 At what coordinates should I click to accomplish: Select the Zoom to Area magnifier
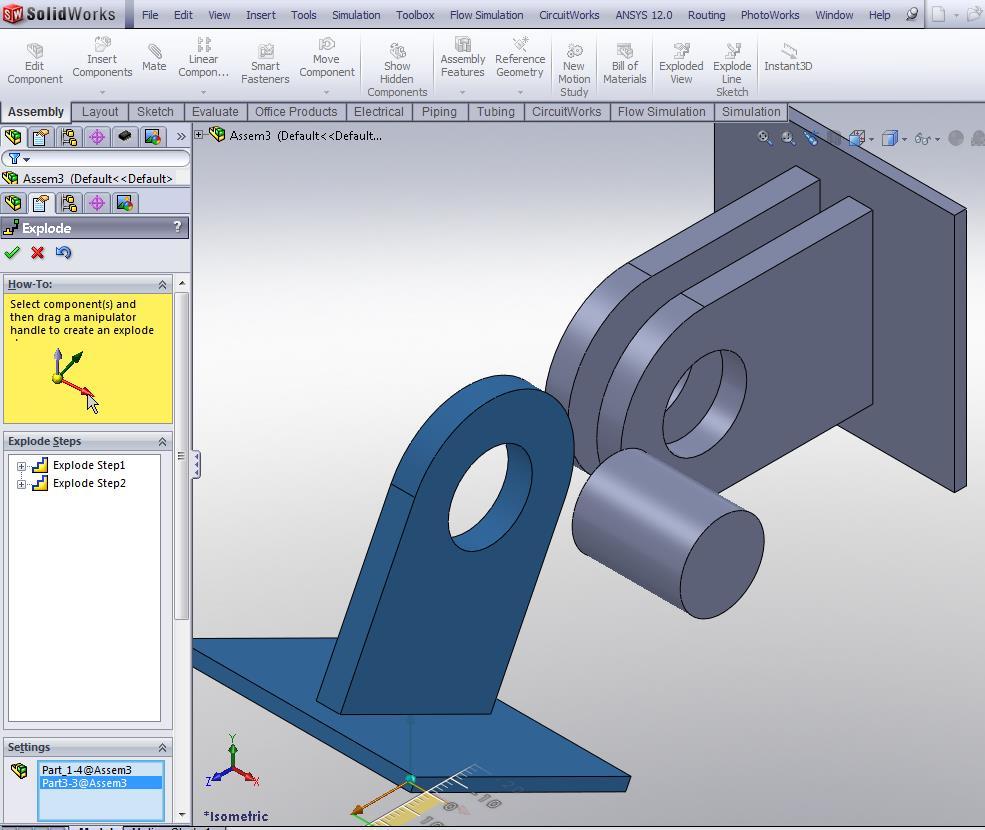click(x=788, y=138)
